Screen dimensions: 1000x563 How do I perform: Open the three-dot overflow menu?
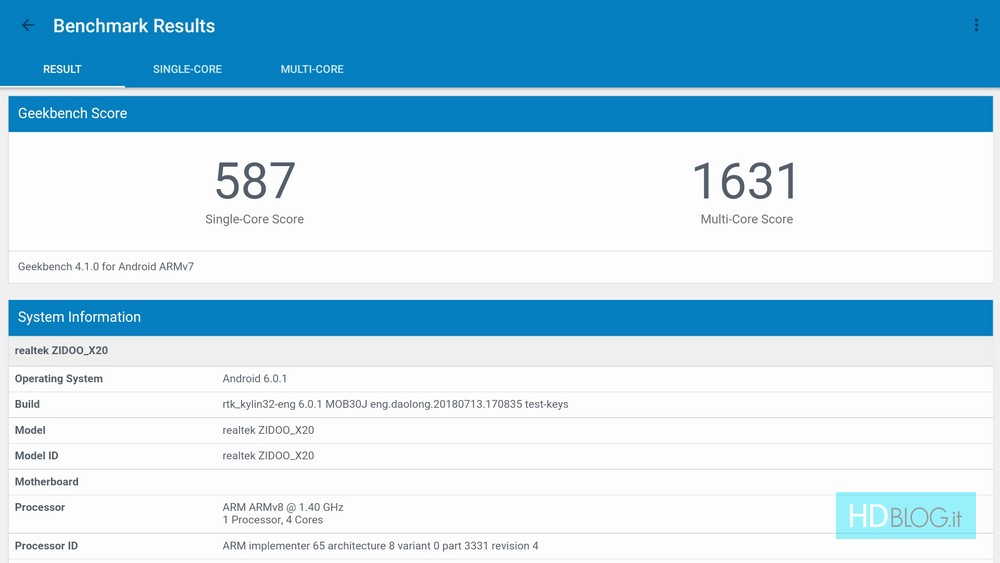976,26
